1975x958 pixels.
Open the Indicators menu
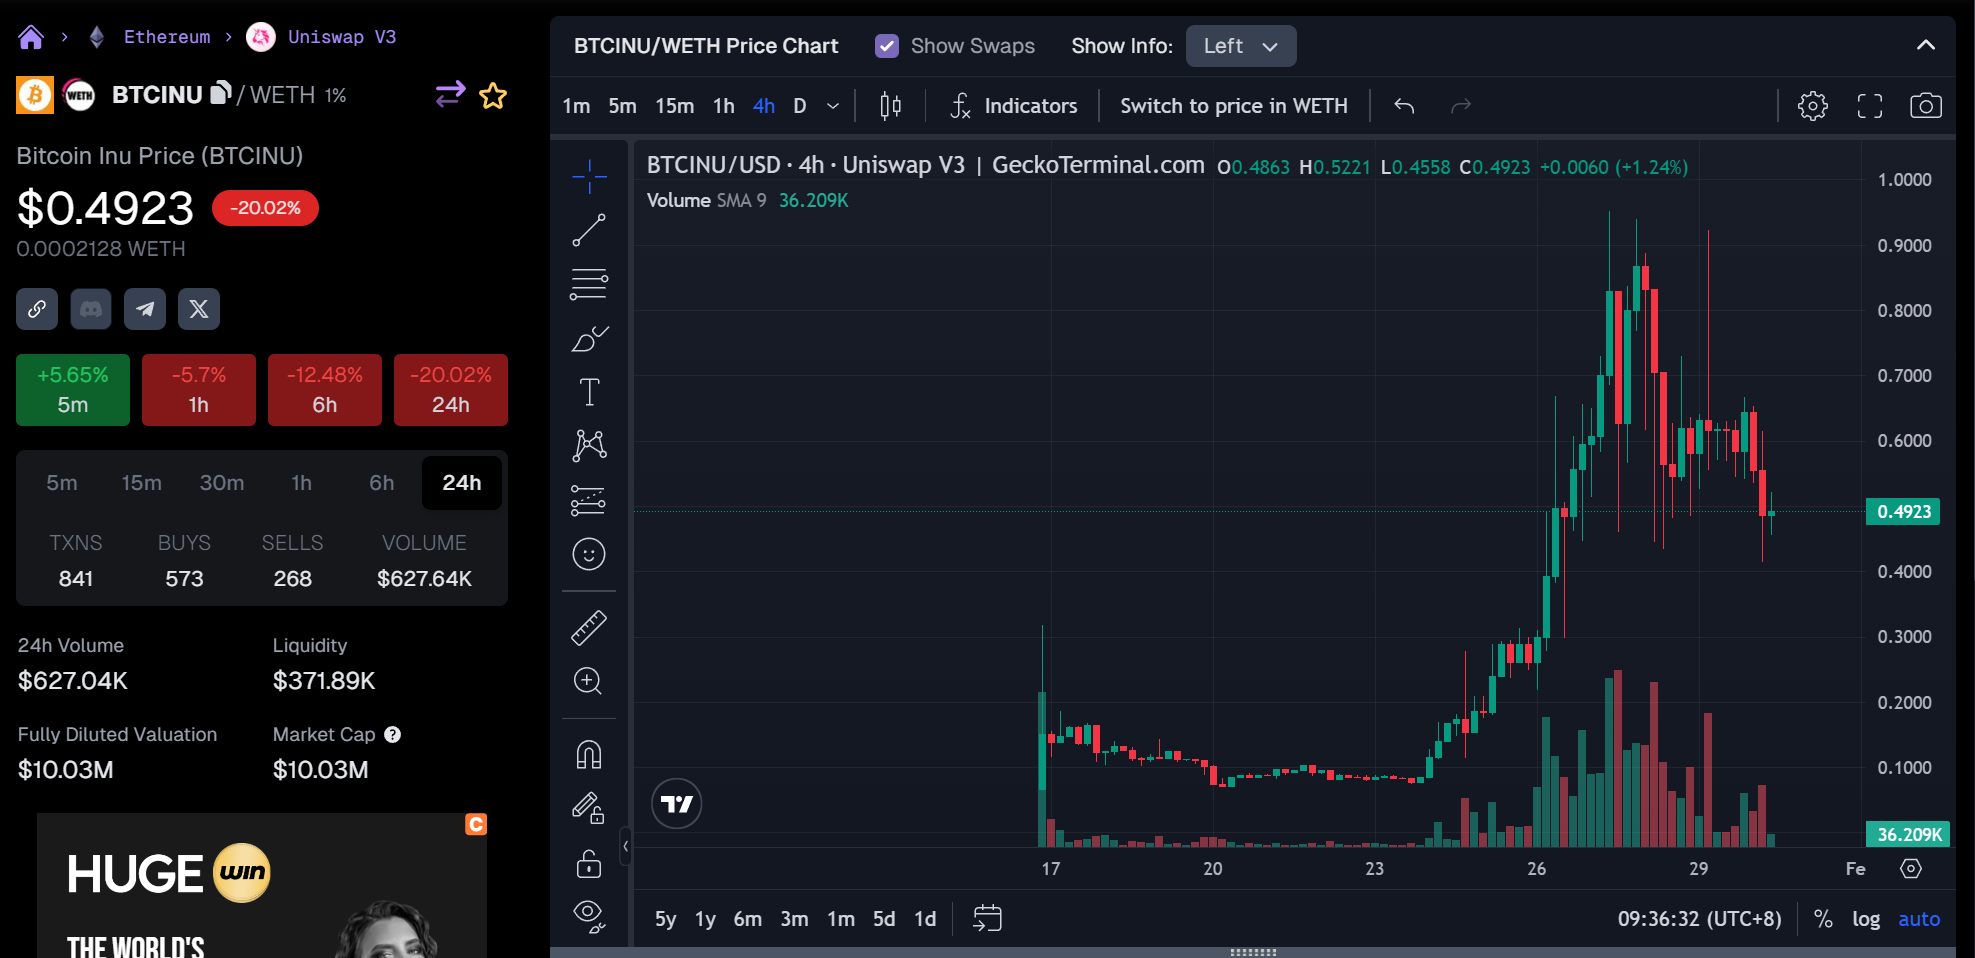[1014, 106]
